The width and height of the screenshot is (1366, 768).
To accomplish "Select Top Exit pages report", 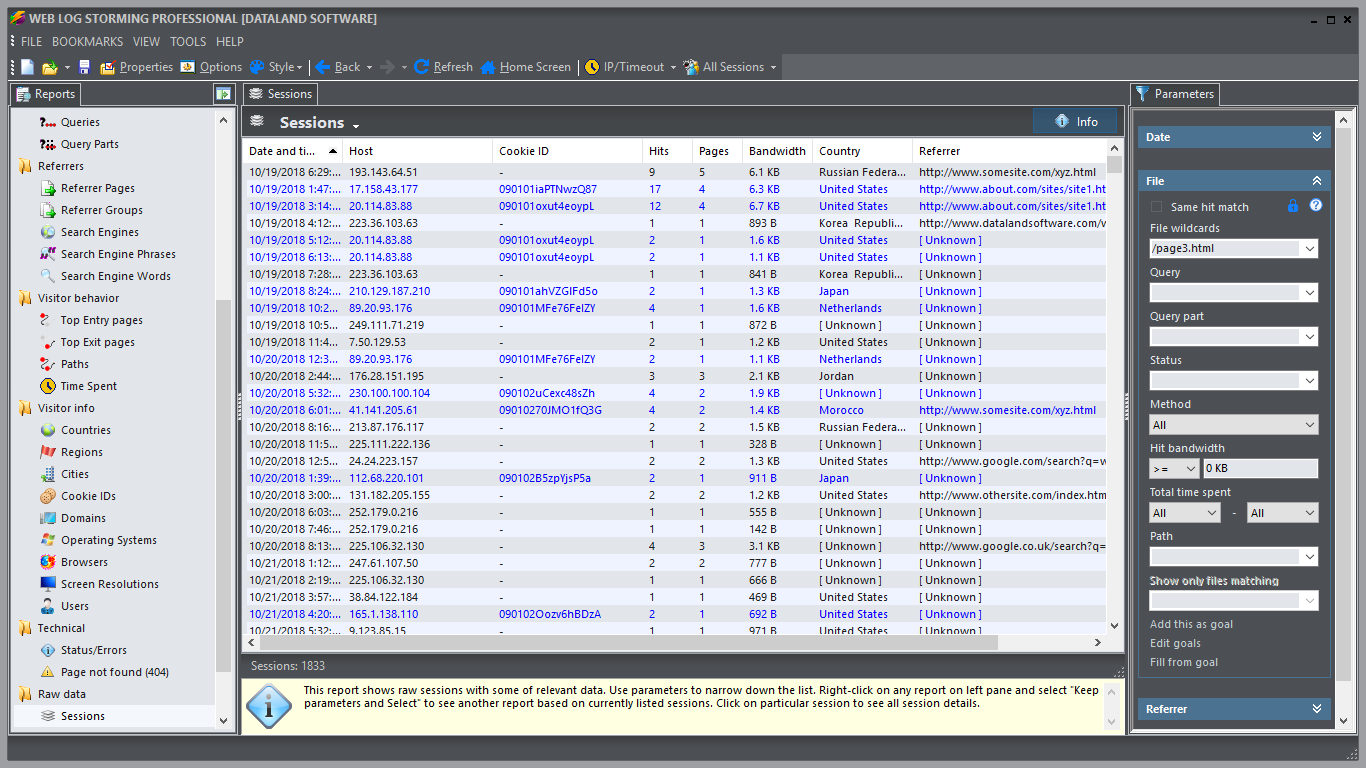I will pyautogui.click(x=97, y=342).
